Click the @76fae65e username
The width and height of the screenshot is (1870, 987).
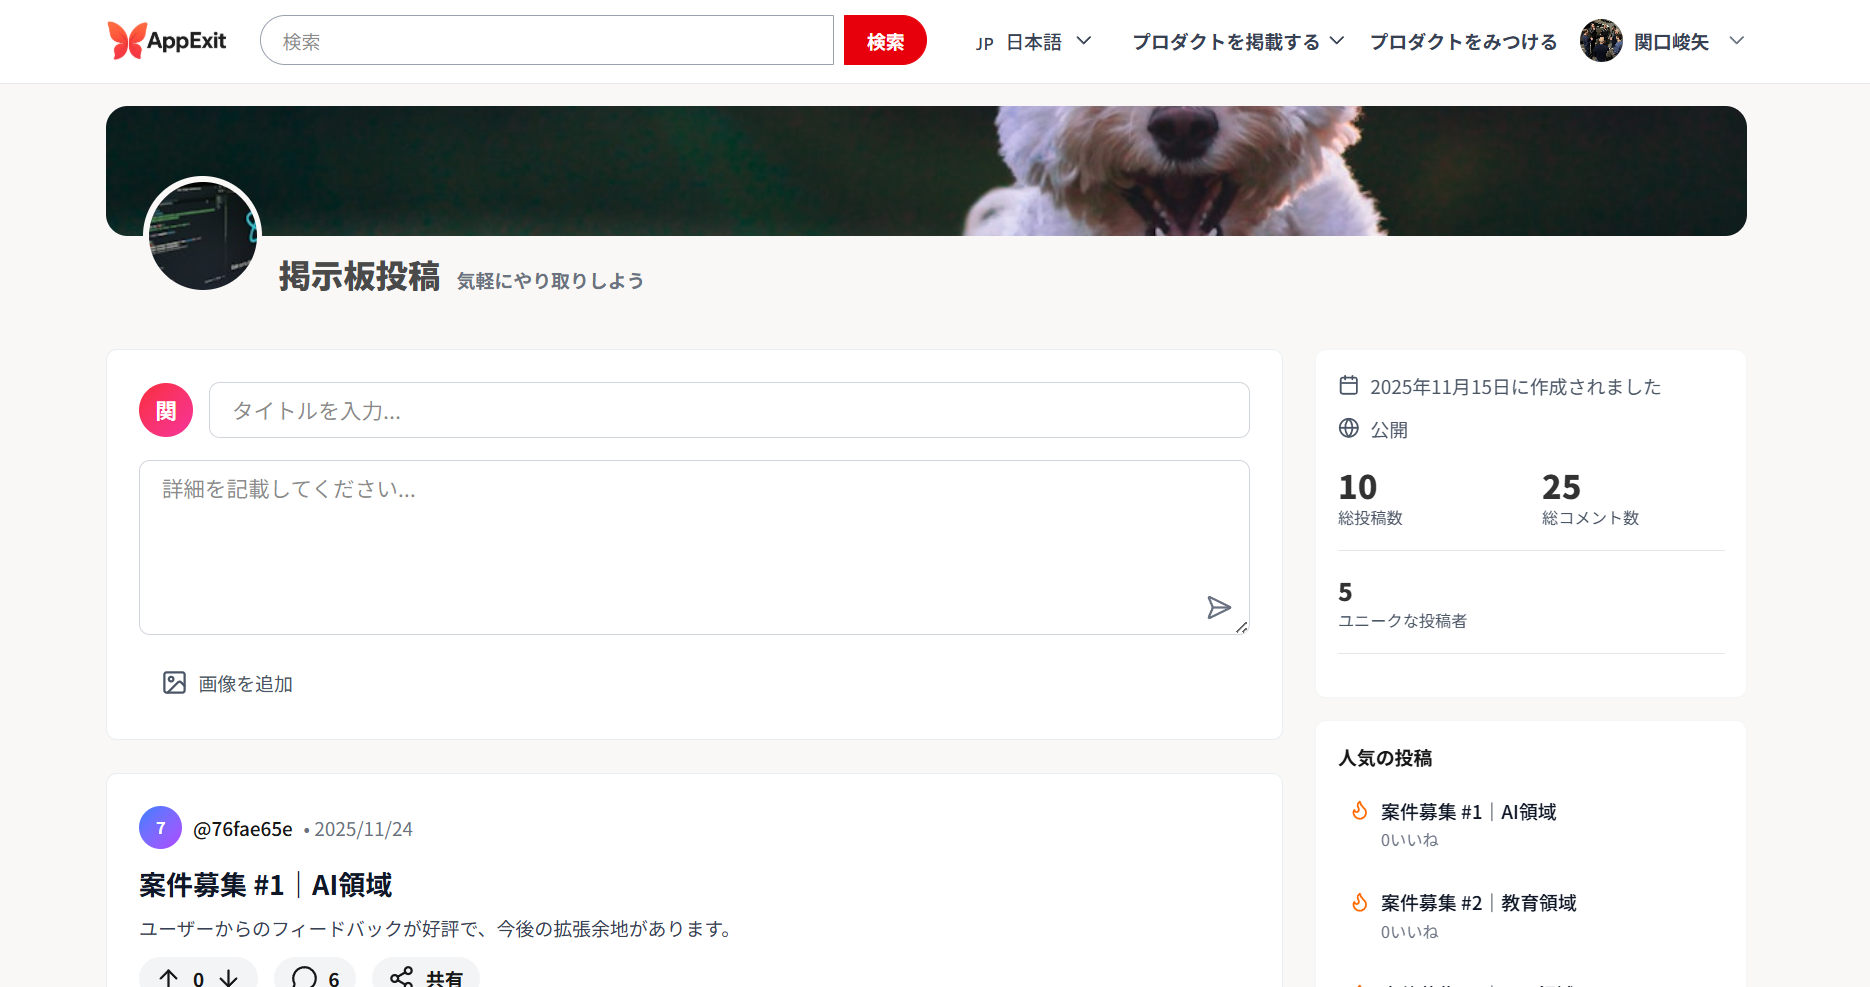pyautogui.click(x=243, y=829)
